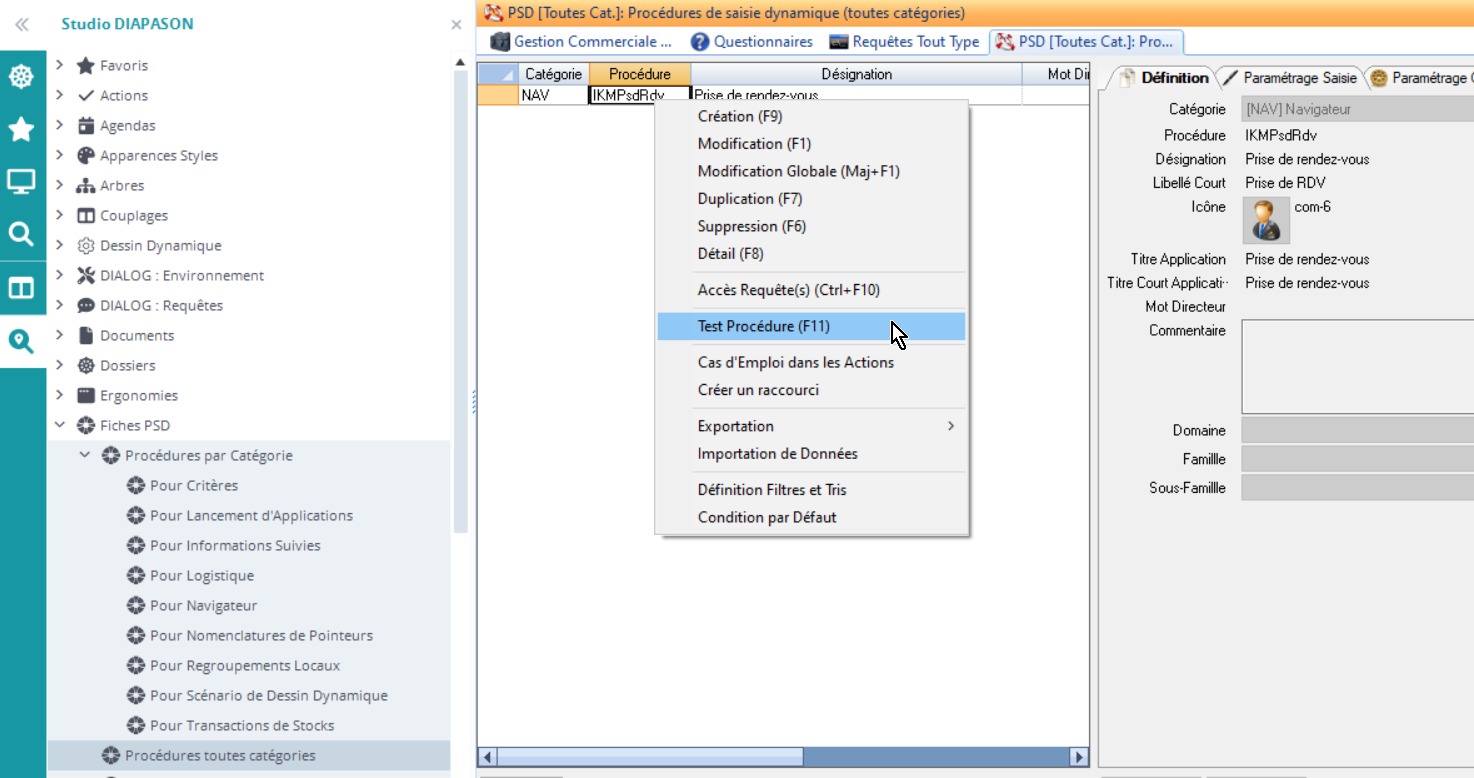Click the magnifier search sidebar icon
The width and height of the screenshot is (1474, 778).
tap(21, 235)
